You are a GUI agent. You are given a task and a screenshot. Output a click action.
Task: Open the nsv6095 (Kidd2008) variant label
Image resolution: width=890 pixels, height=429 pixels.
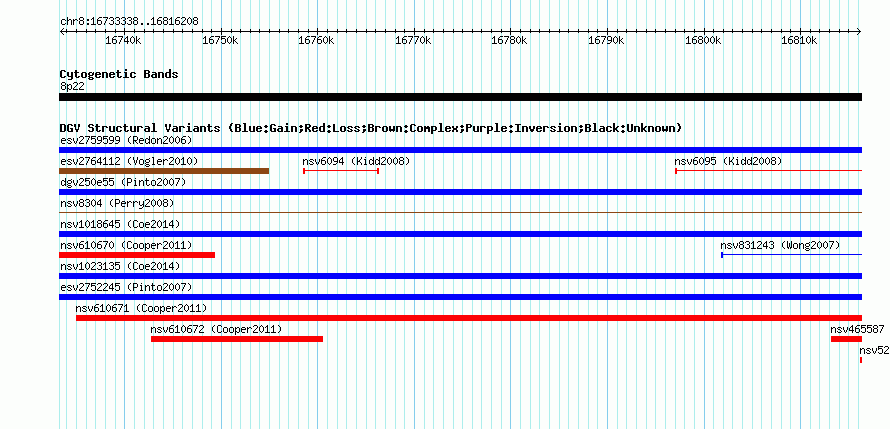point(728,161)
